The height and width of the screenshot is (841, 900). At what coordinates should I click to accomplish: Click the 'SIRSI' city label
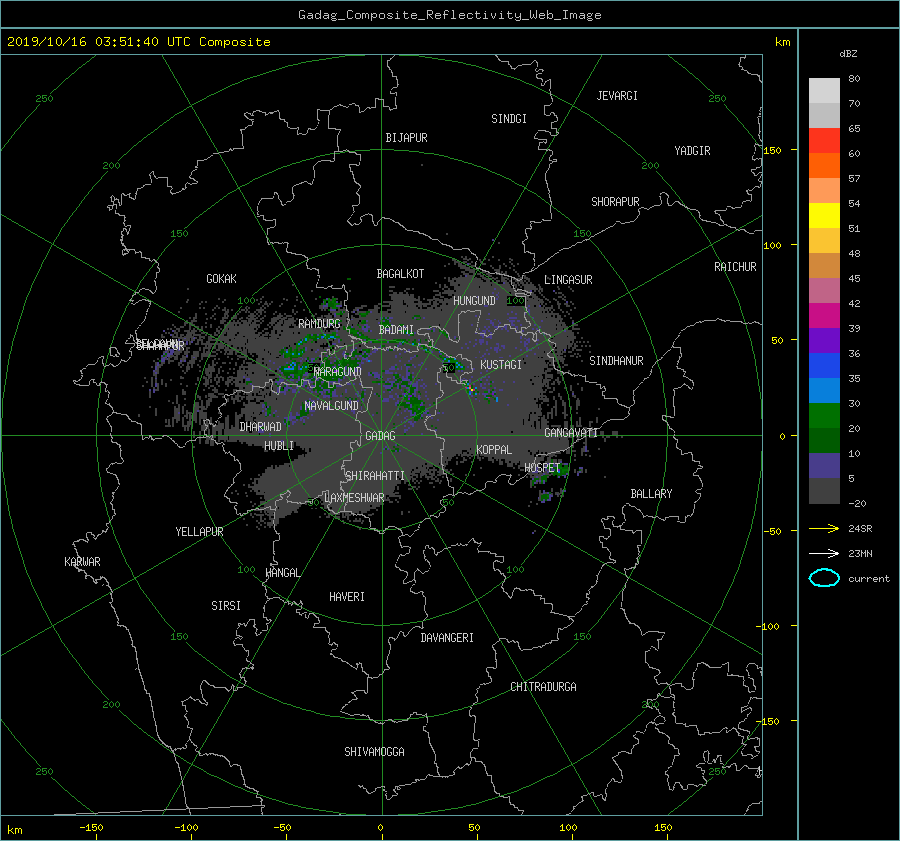click(x=226, y=606)
